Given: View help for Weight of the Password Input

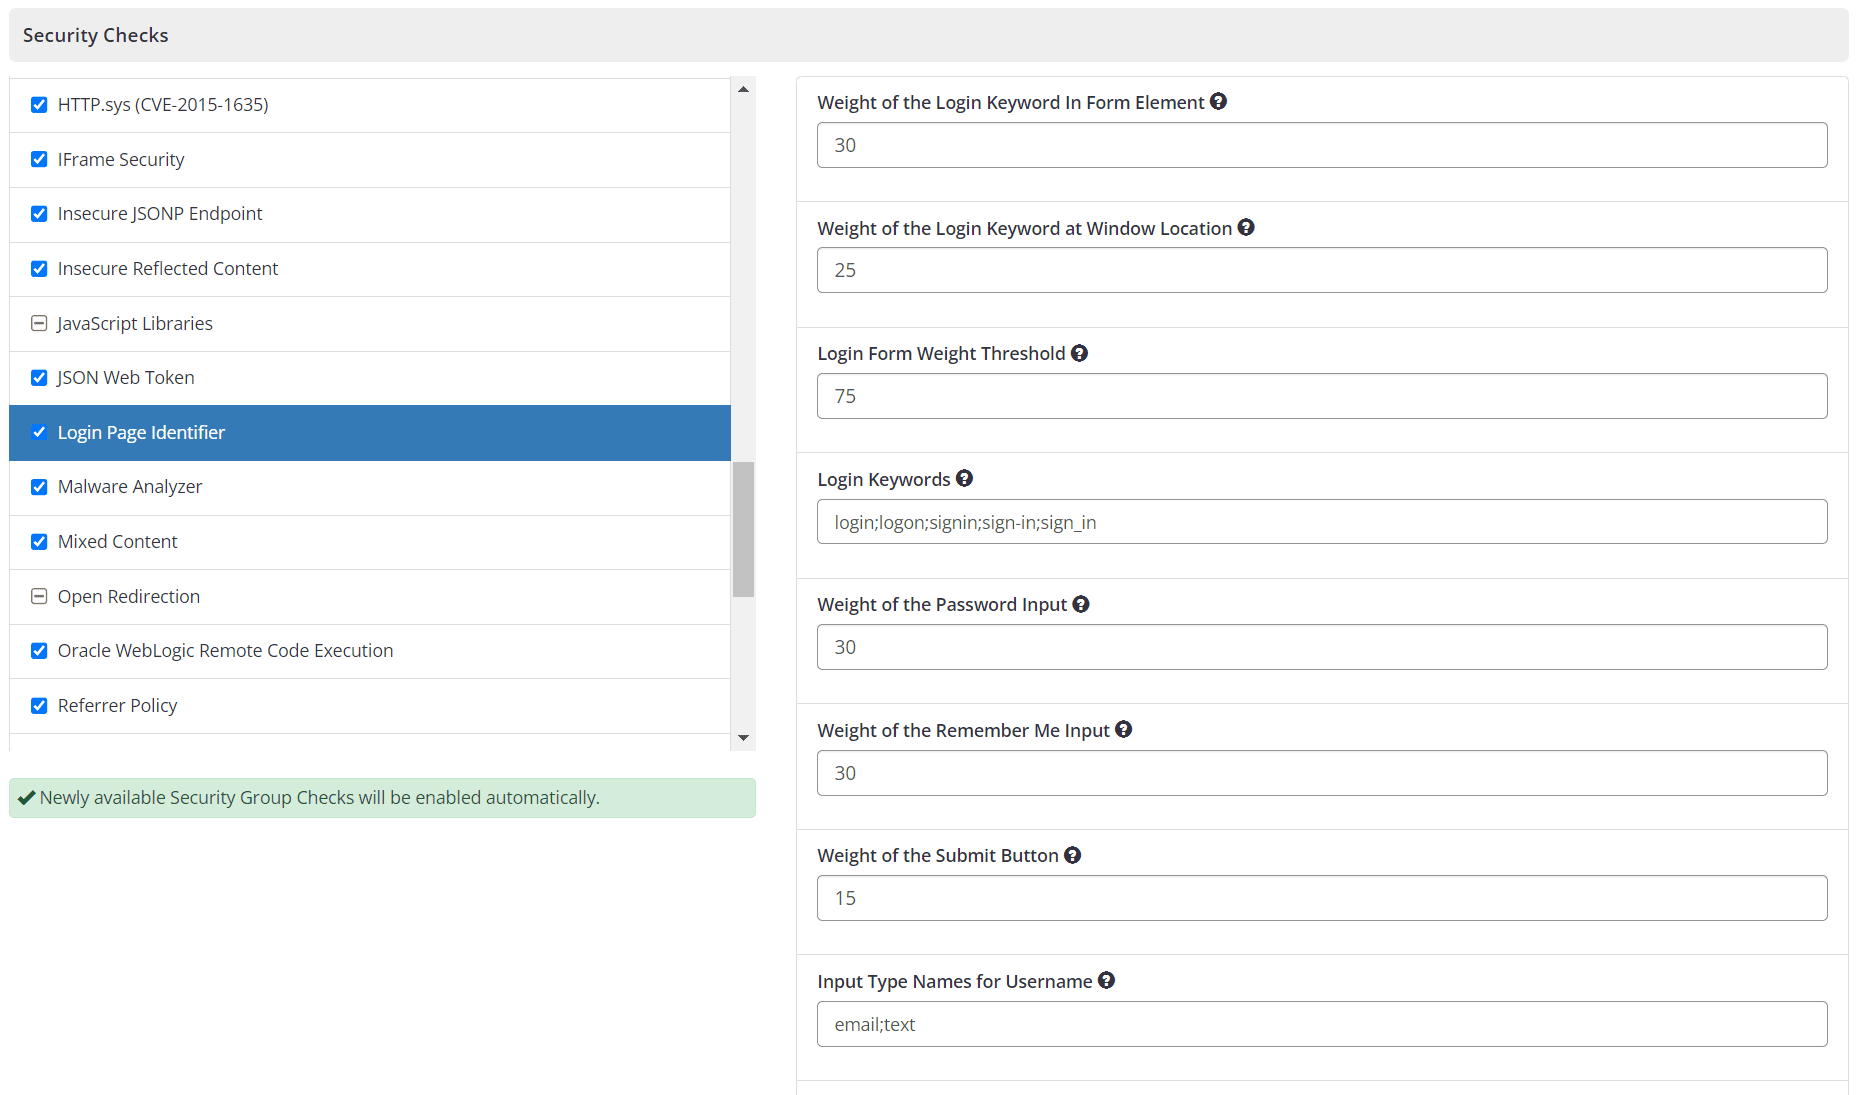Looking at the screenshot, I should pyautogui.click(x=1081, y=604).
